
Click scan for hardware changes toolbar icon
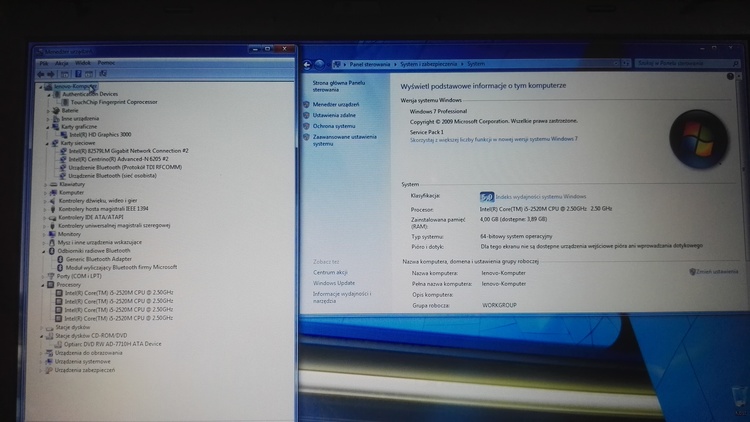pos(102,74)
